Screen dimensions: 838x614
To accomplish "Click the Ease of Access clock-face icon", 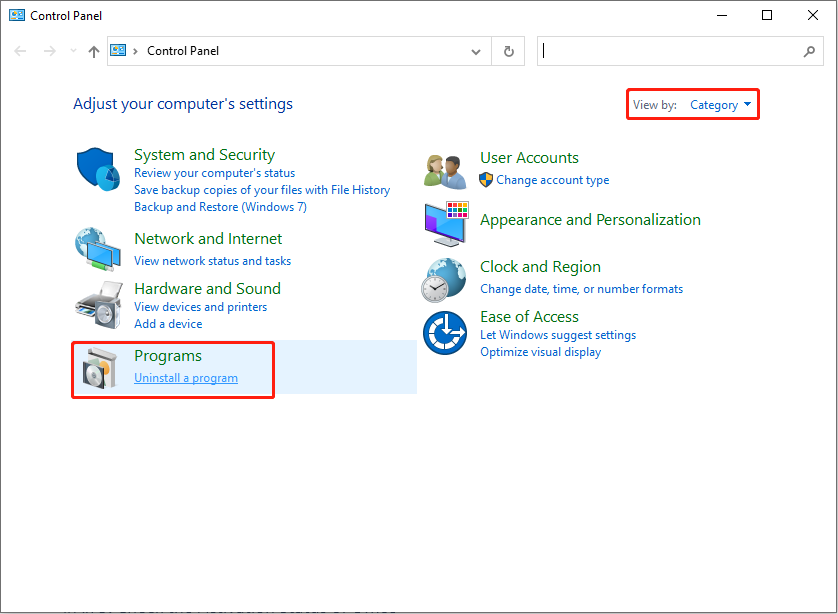I will (443, 332).
